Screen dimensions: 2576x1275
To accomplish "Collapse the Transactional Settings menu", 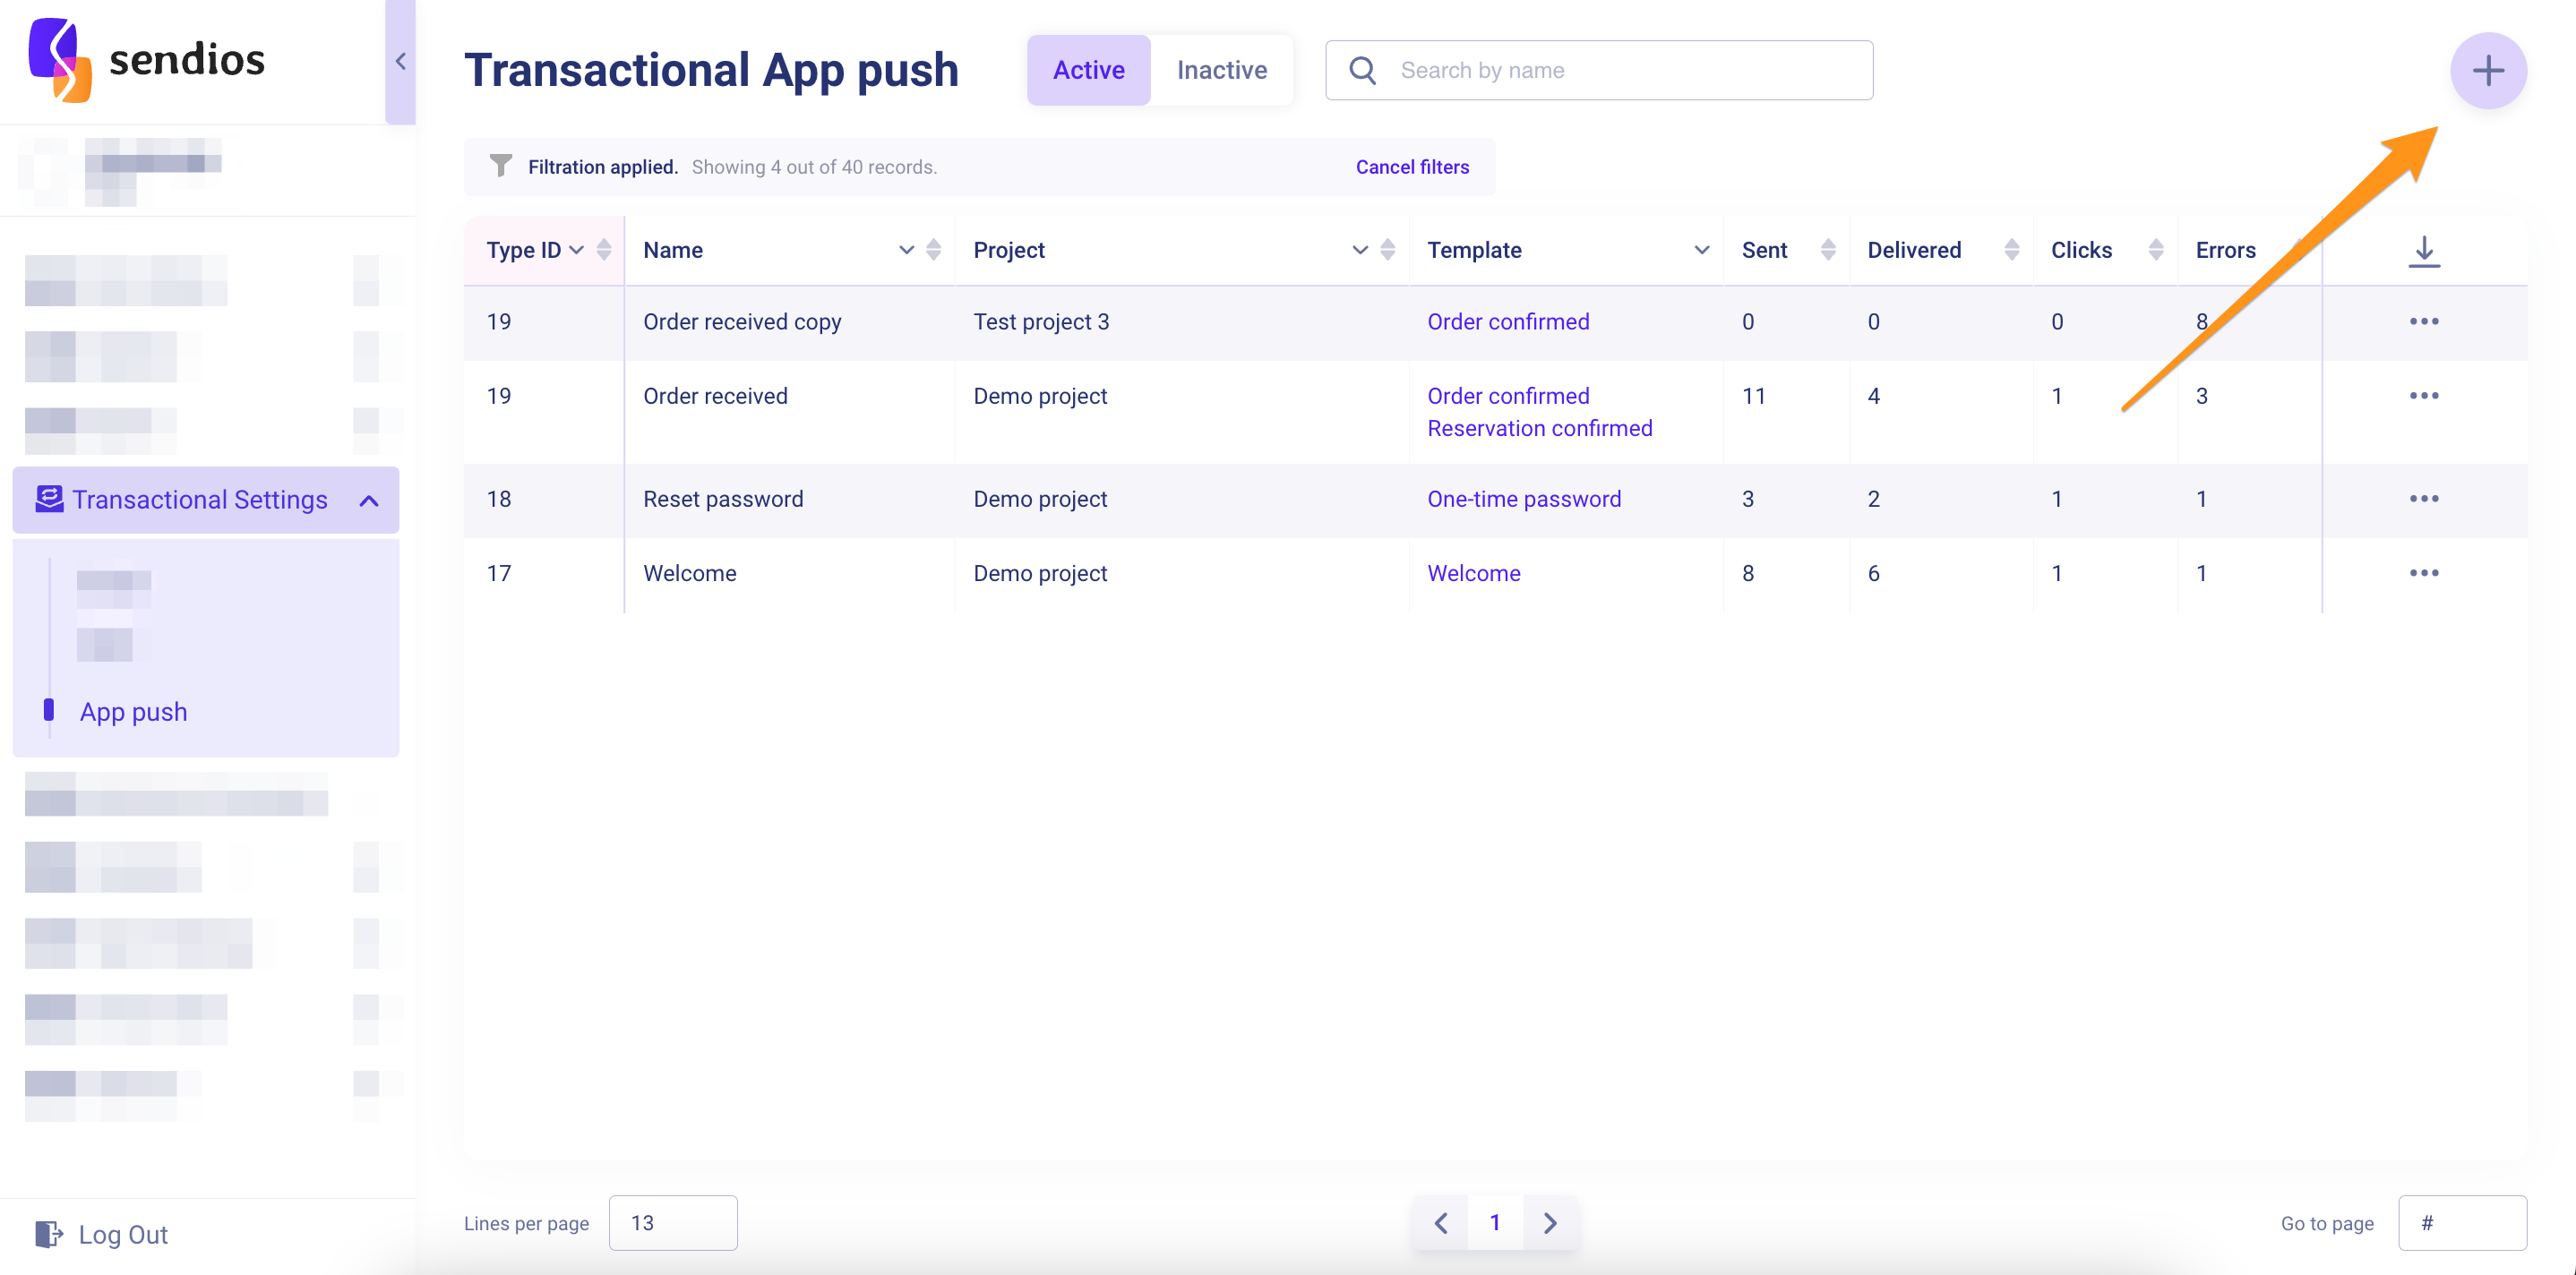I will [369, 500].
